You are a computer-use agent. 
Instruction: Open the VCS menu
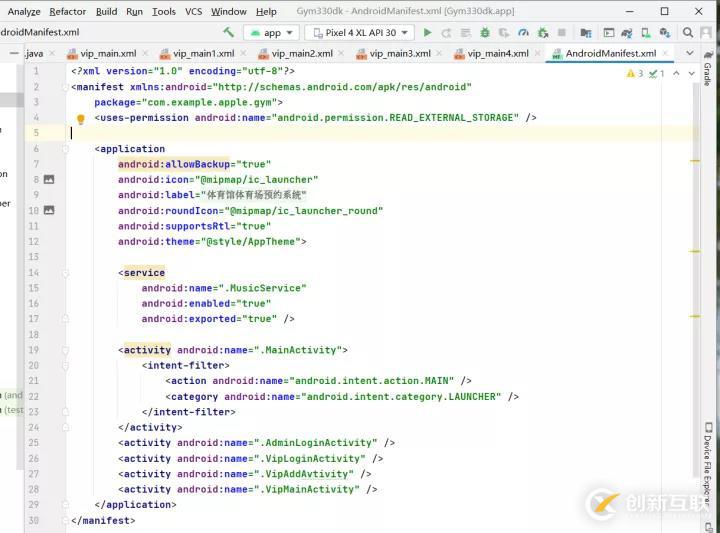(x=193, y=11)
